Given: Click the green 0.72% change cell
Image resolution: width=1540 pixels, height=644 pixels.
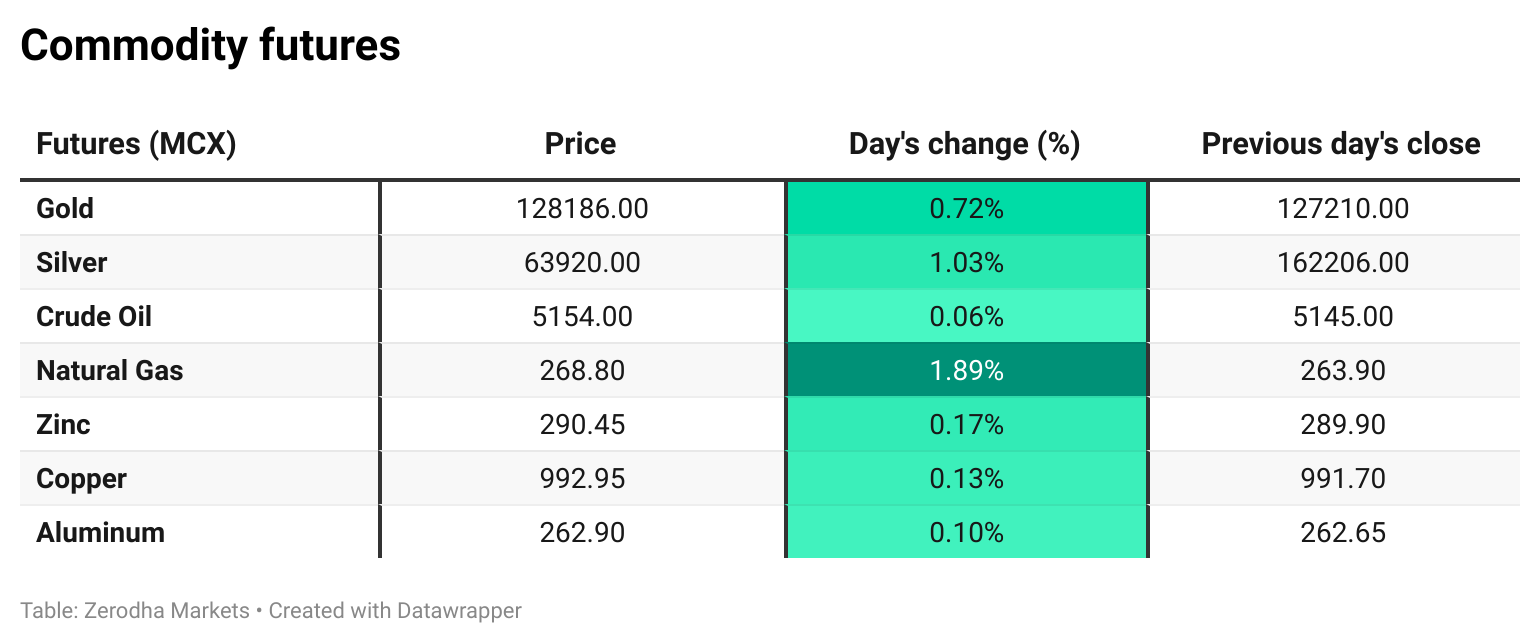Looking at the screenshot, I should tap(966, 209).
